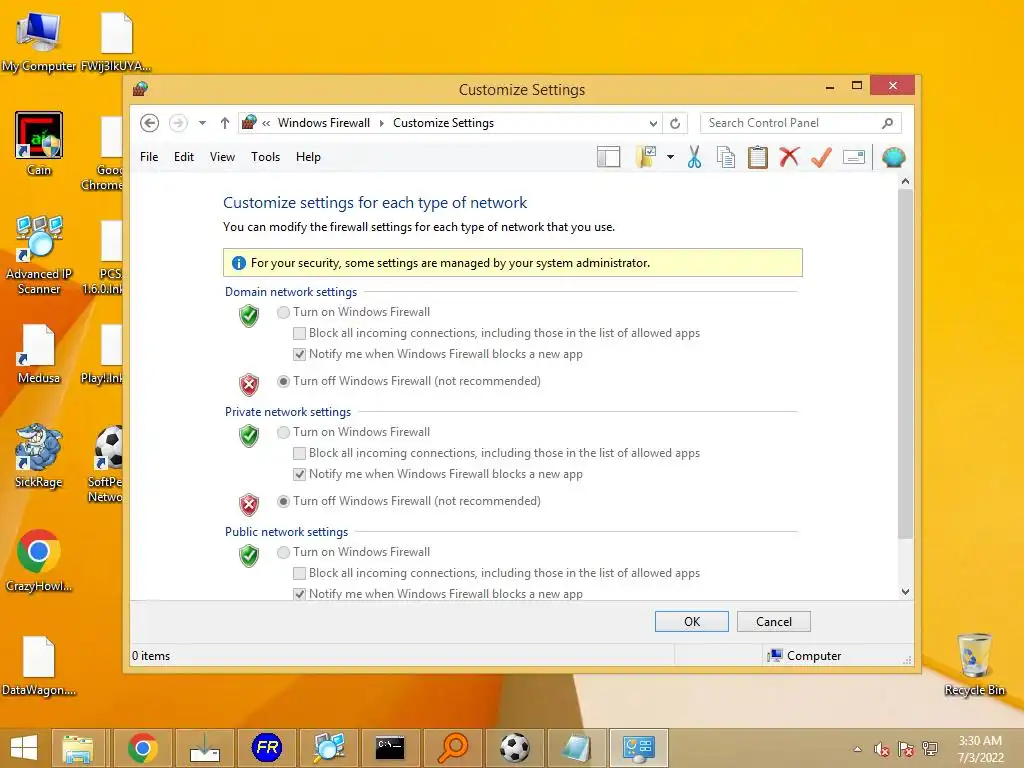Click Windows Firewall in the breadcrumb path
1024x768 pixels.
click(324, 123)
